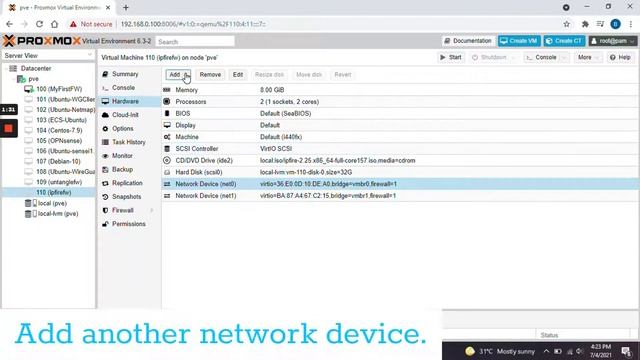Select the pve node

point(33,79)
